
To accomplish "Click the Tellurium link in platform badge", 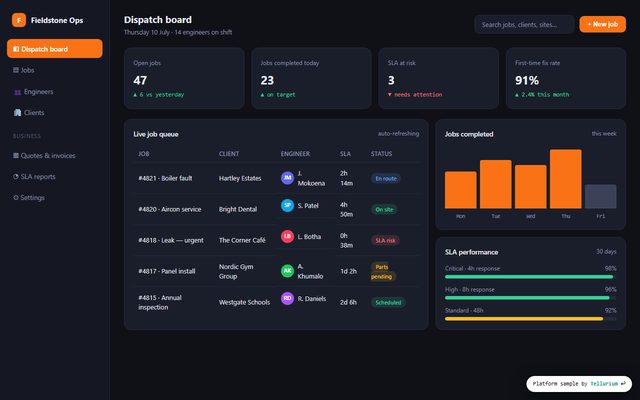I will pyautogui.click(x=604, y=384).
